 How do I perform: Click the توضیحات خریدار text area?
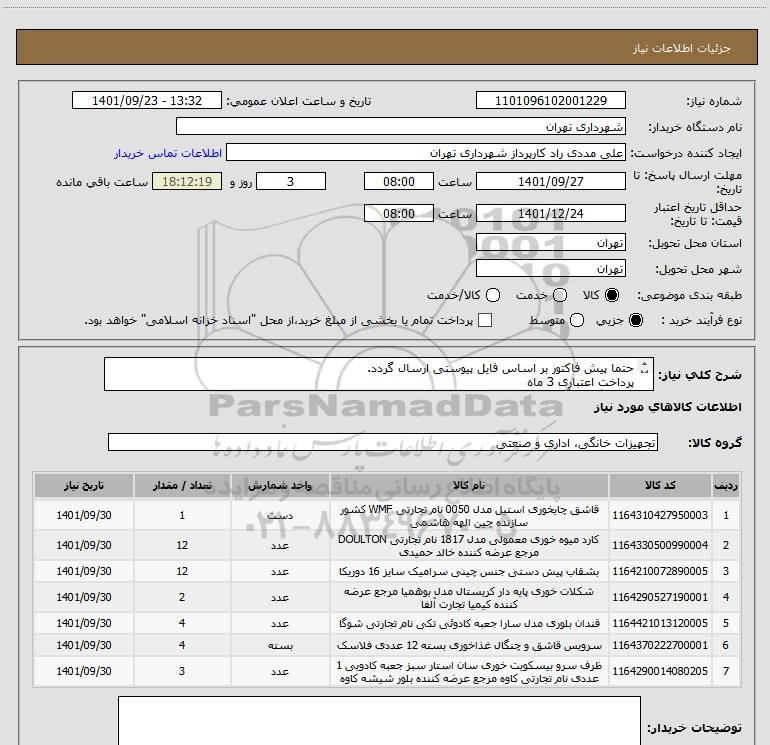[379, 720]
